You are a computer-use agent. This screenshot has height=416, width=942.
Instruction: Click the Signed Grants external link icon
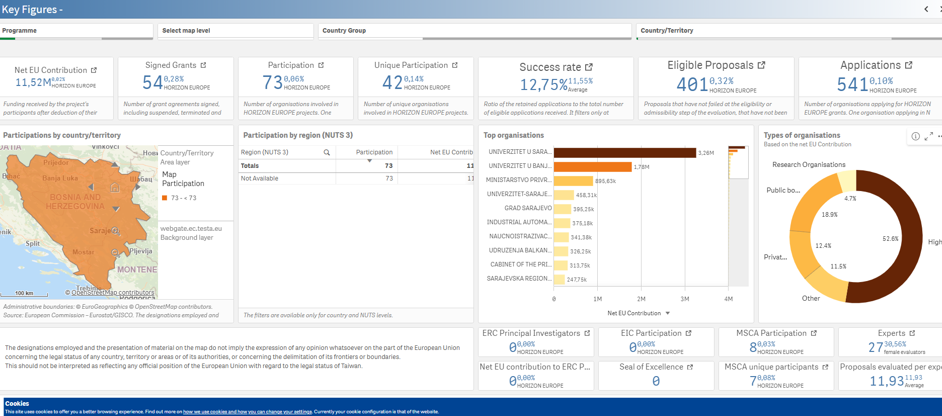point(203,66)
